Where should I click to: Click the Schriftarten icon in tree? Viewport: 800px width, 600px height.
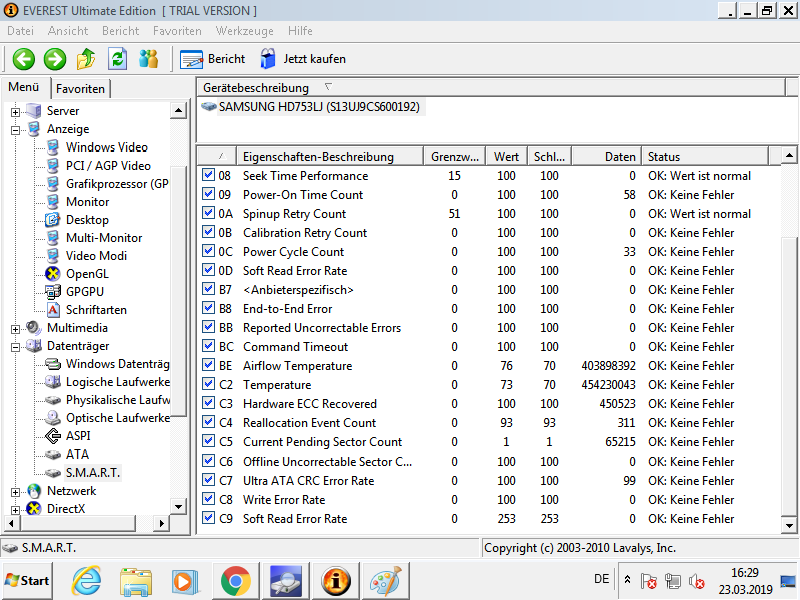[x=53, y=310]
